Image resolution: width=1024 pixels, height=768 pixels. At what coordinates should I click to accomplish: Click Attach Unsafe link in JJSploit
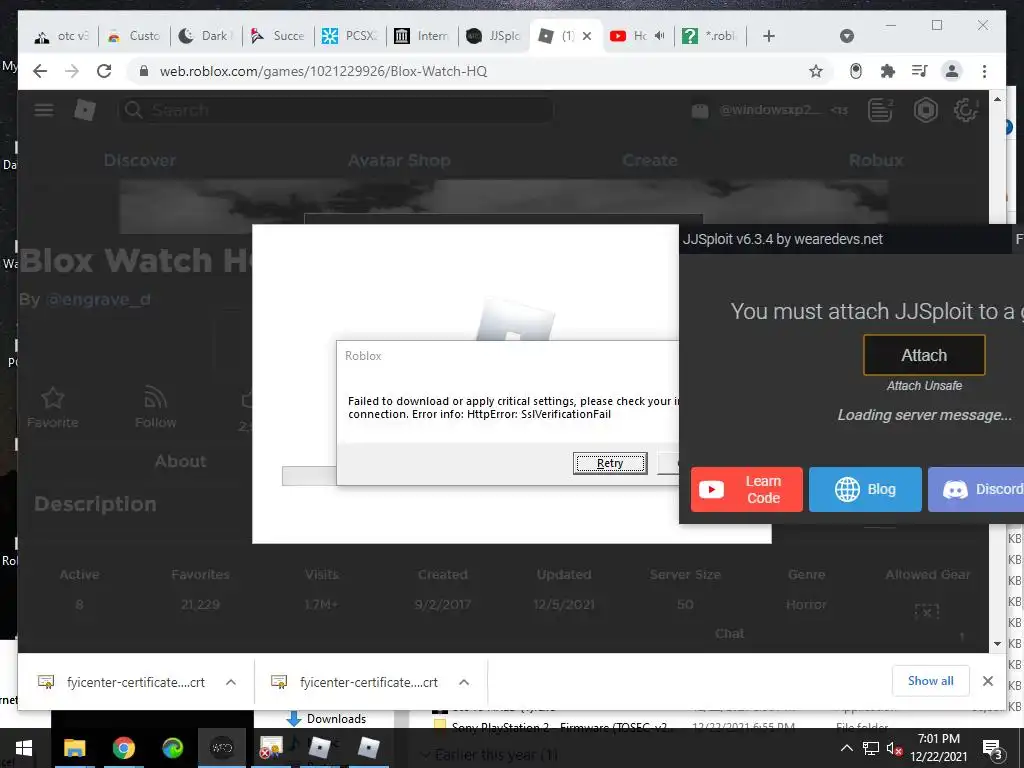point(924,386)
